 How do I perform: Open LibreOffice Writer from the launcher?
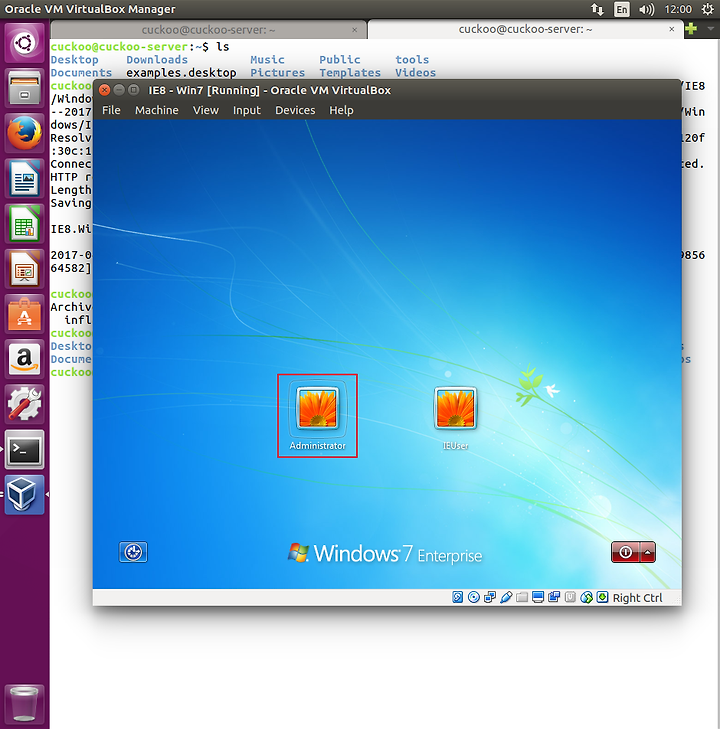click(x=24, y=179)
